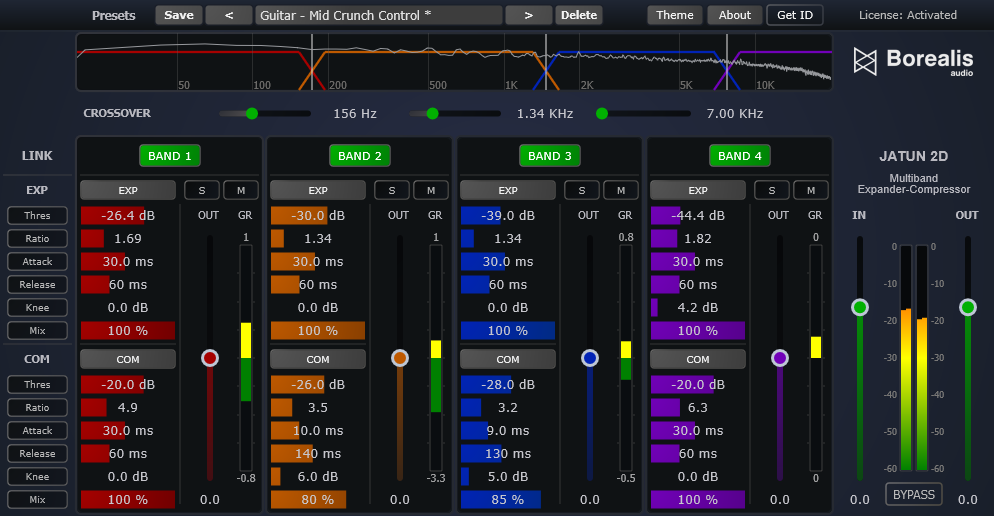This screenshot has width=994, height=516.
Task: Click the Save preset button
Action: 179,15
